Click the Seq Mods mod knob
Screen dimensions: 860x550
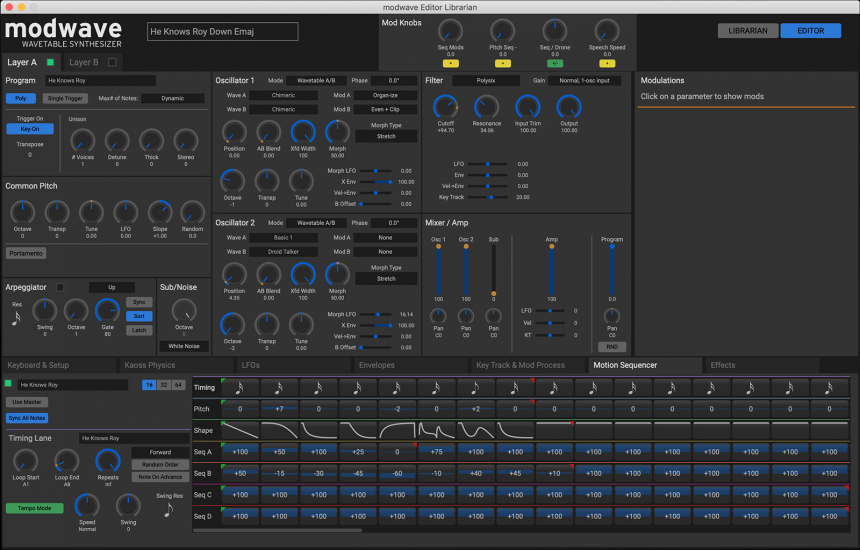tap(450, 31)
